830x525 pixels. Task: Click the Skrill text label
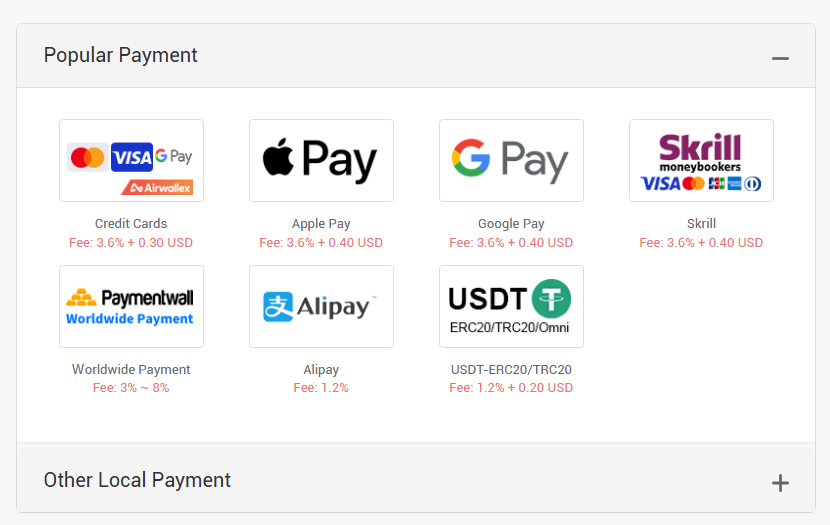click(x=701, y=224)
